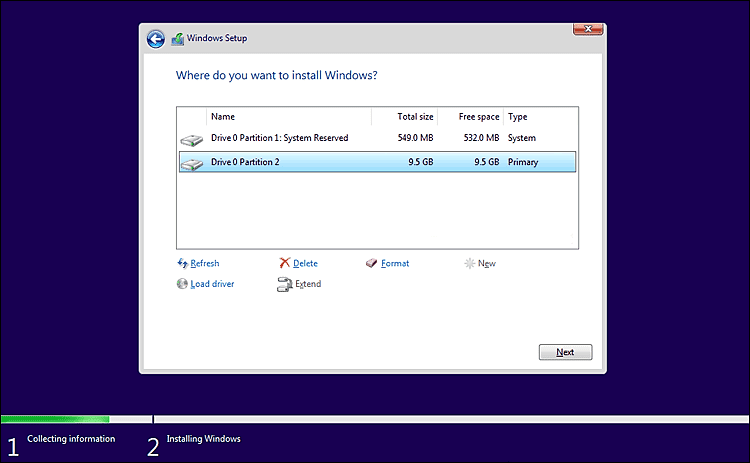This screenshot has width=750, height=463.
Task: Click the System type cell
Action: coord(522,138)
